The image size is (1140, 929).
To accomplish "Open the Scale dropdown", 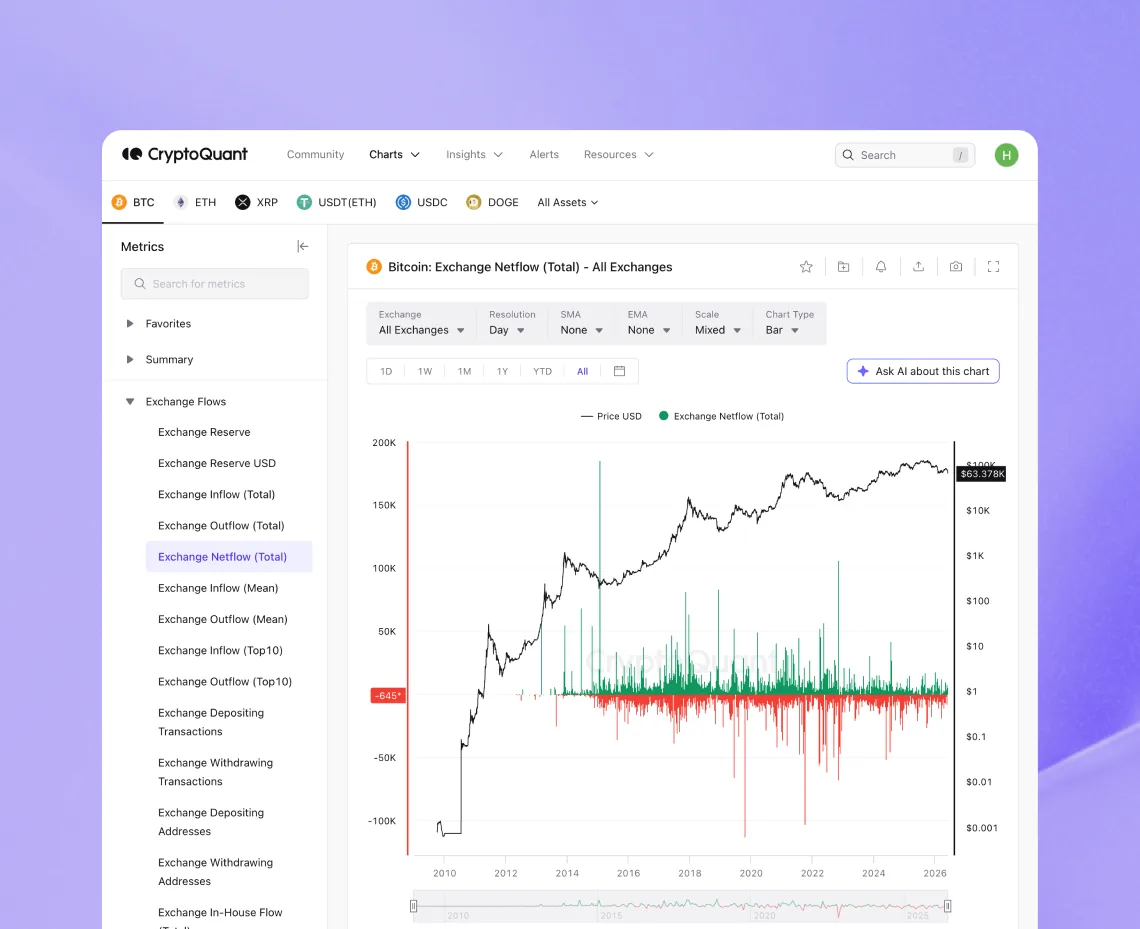I will (x=718, y=323).
